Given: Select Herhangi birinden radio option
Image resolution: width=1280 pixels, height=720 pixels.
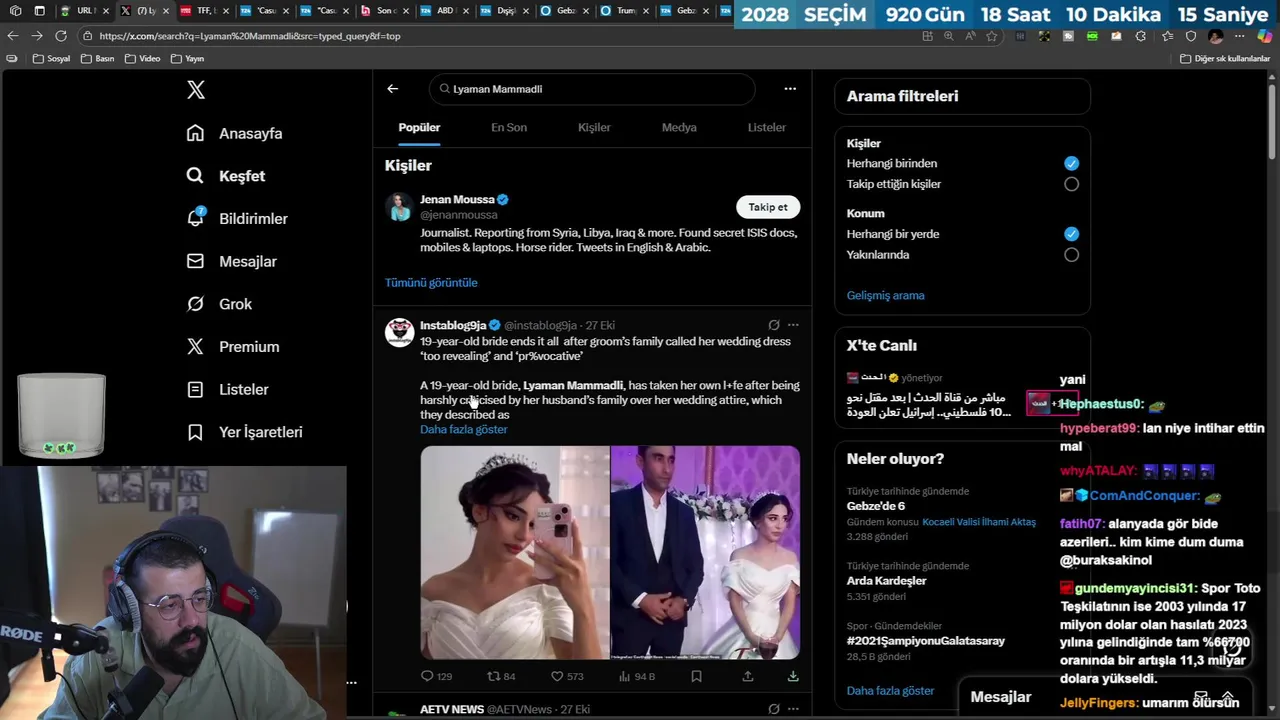Looking at the screenshot, I should 1071,163.
